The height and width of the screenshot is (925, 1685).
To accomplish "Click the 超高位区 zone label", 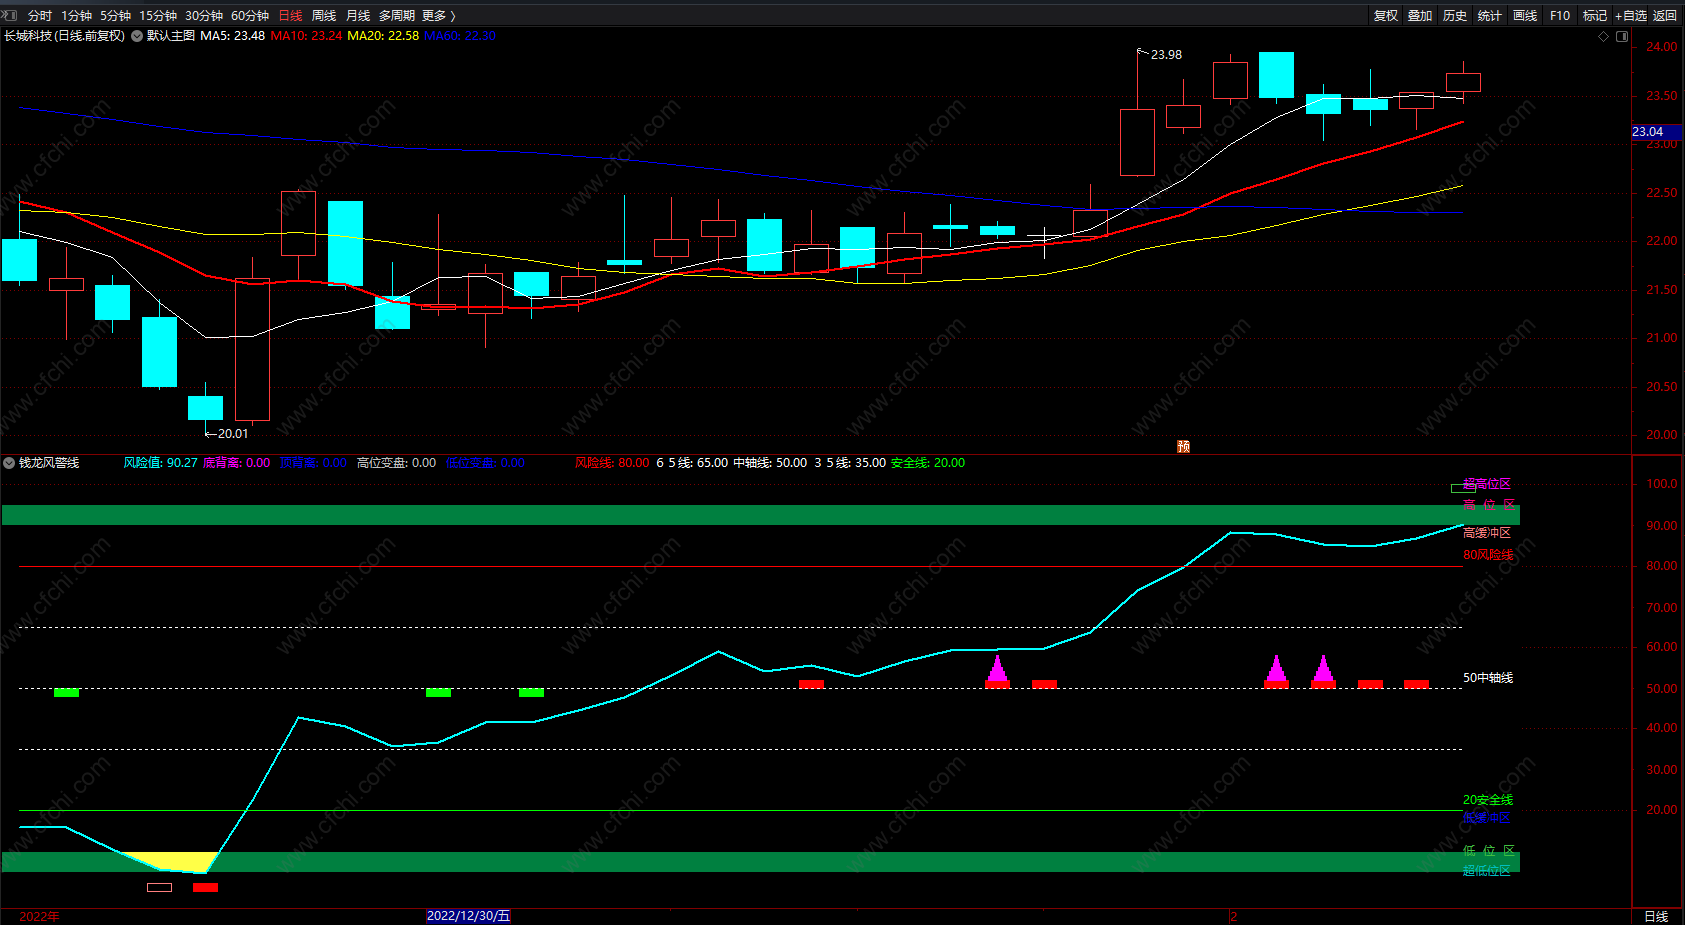I will point(1487,484).
